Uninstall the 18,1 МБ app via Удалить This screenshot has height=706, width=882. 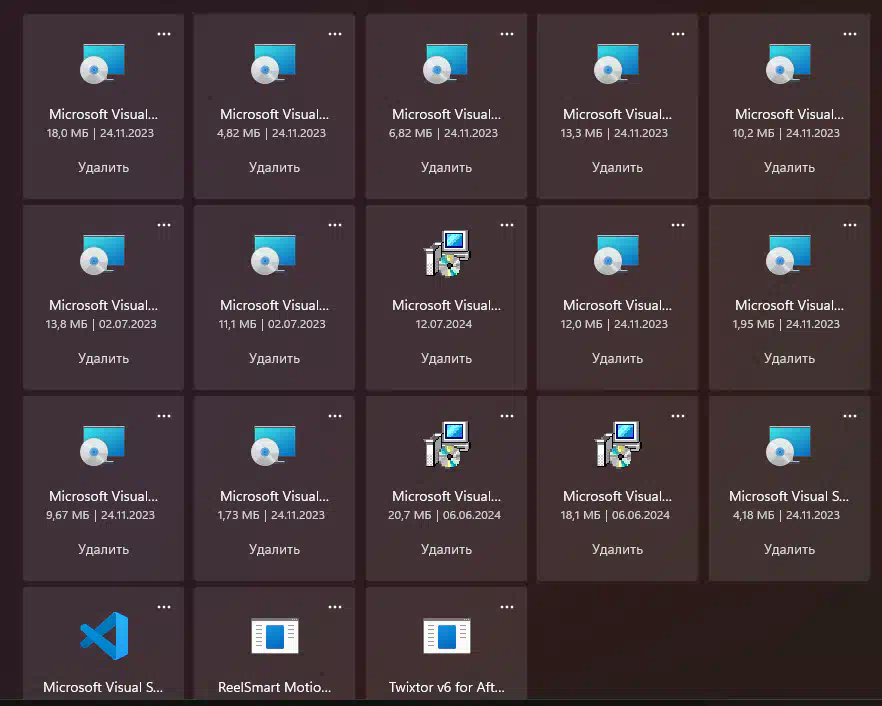point(618,550)
